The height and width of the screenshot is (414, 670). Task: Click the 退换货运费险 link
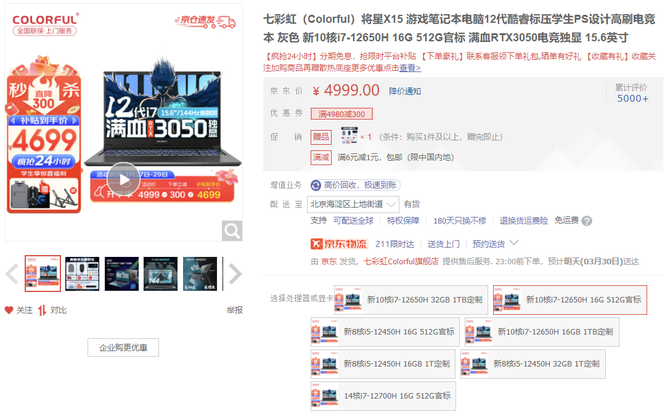pos(523,220)
